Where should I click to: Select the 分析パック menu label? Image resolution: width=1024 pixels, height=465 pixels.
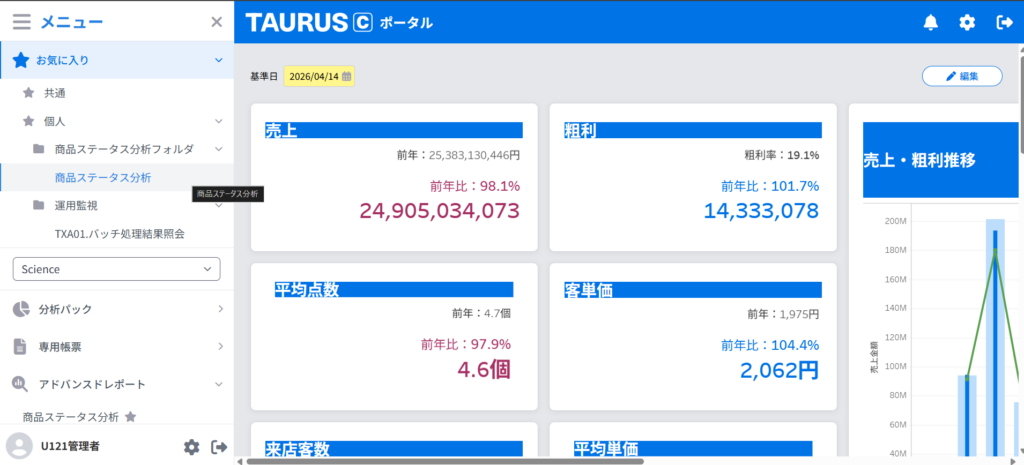click(x=65, y=309)
